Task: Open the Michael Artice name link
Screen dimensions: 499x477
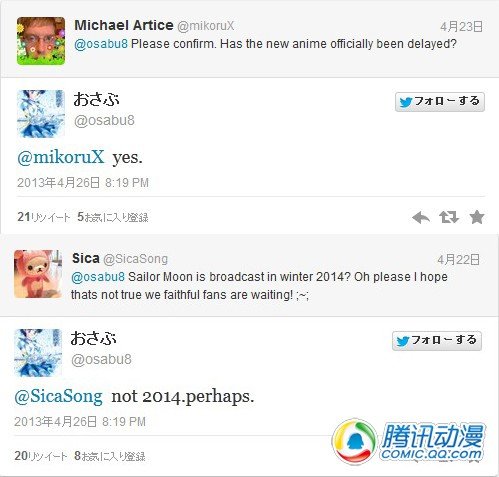Action: tap(124, 25)
